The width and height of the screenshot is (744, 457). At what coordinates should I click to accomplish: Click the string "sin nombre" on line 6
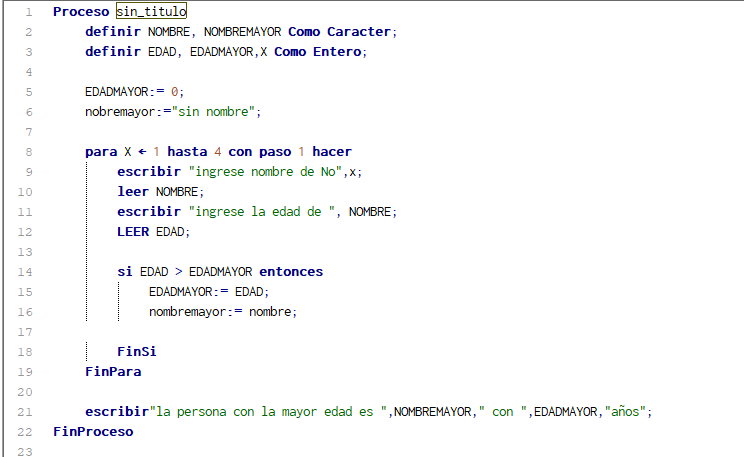[213, 112]
